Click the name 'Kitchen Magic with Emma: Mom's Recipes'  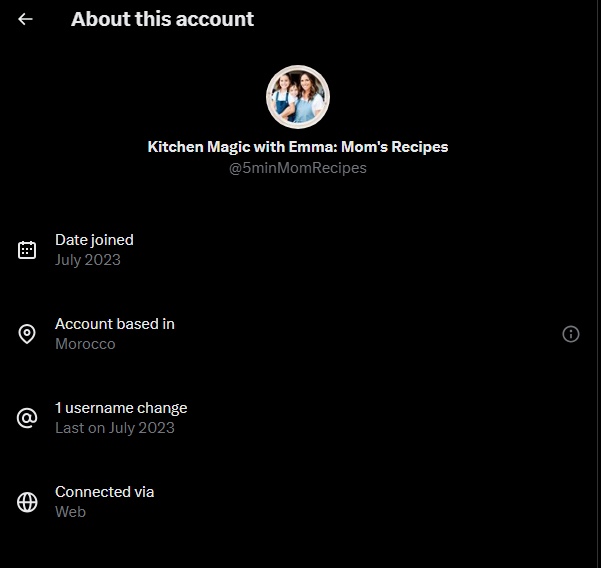pyautogui.click(x=298, y=147)
